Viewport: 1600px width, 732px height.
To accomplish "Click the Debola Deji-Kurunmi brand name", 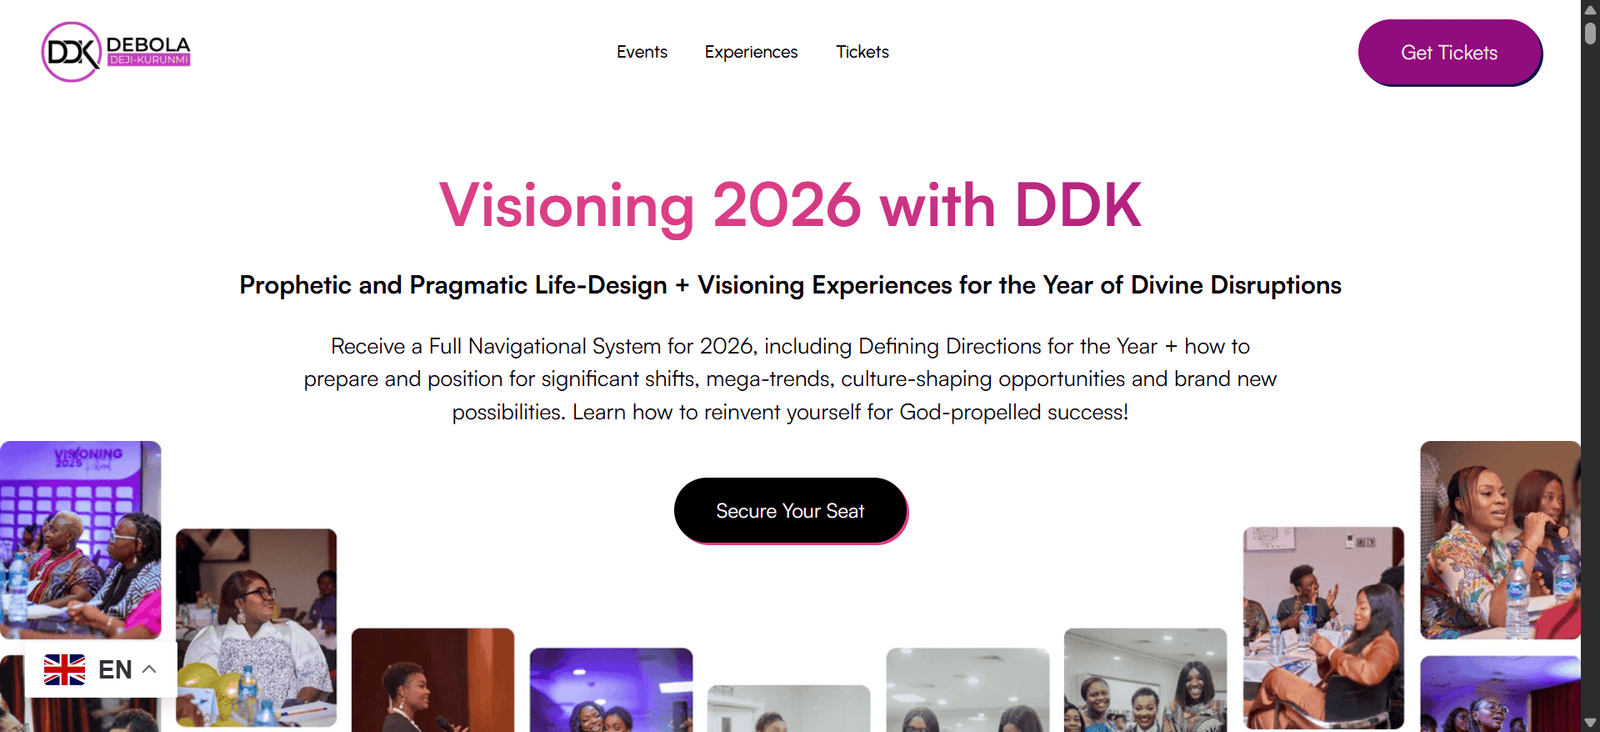I will pos(148,51).
